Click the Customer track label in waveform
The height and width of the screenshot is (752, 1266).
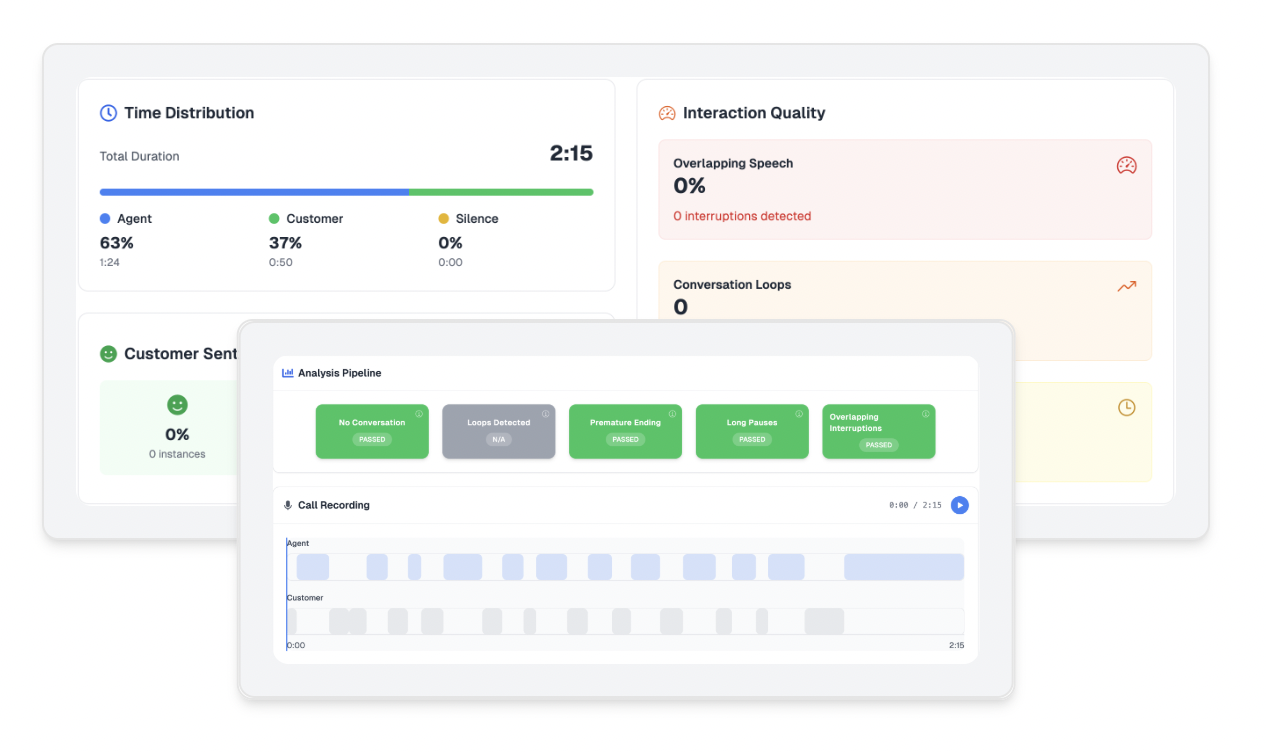pyautogui.click(x=305, y=598)
